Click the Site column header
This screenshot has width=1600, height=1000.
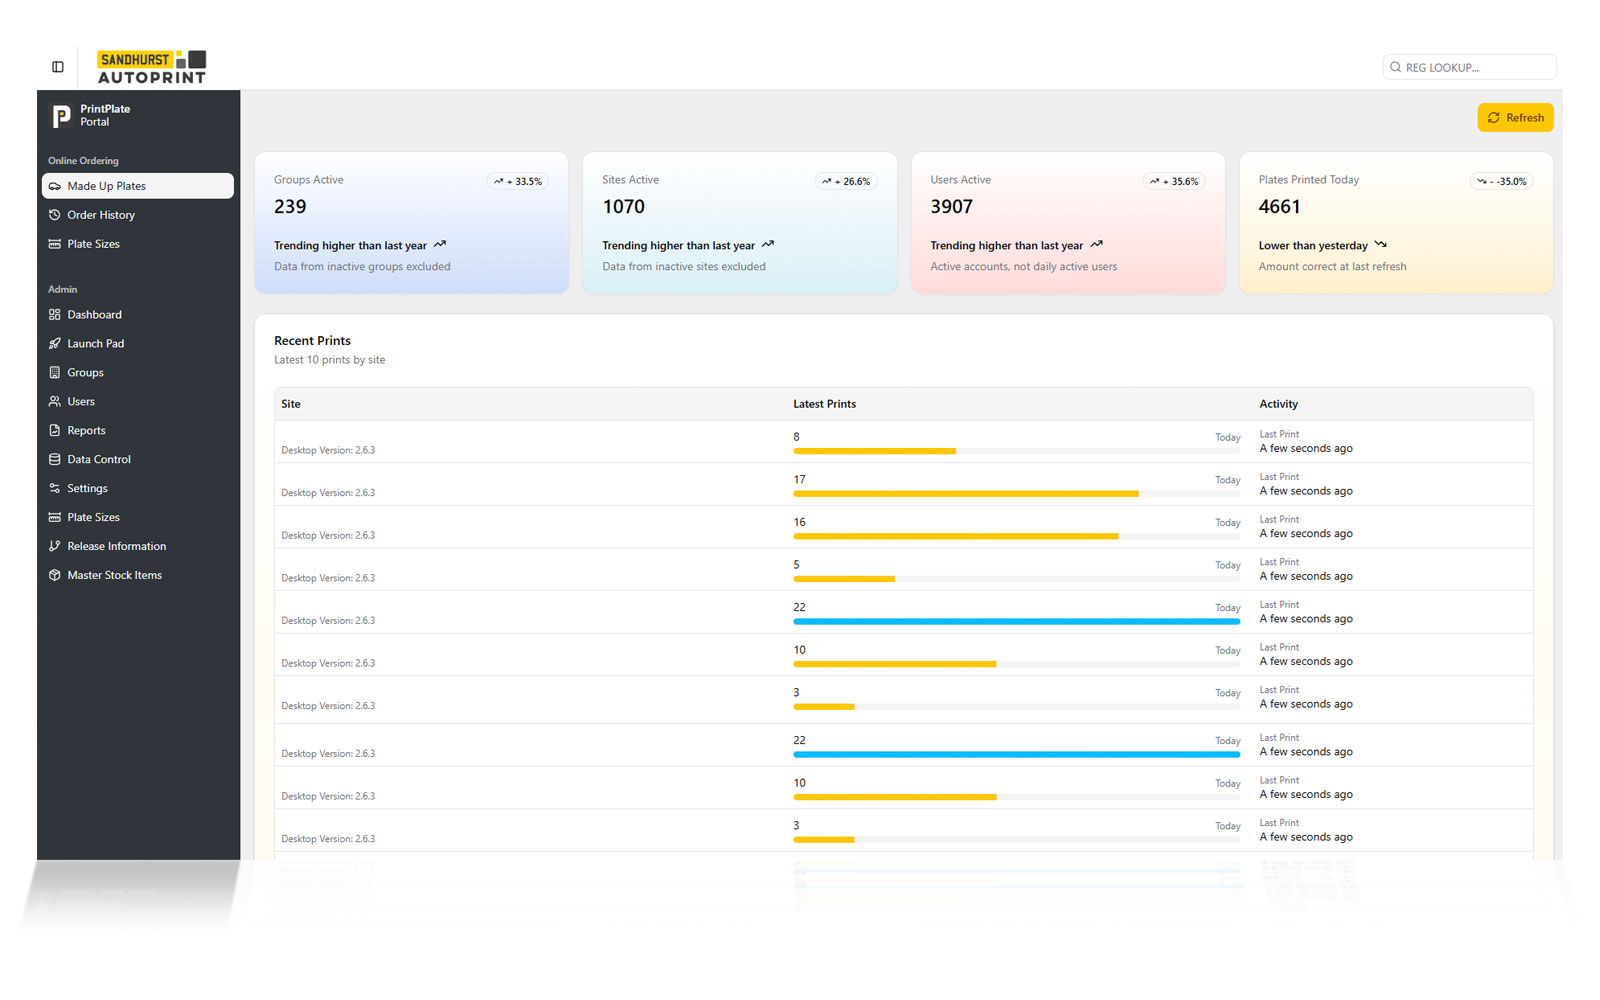pos(291,404)
